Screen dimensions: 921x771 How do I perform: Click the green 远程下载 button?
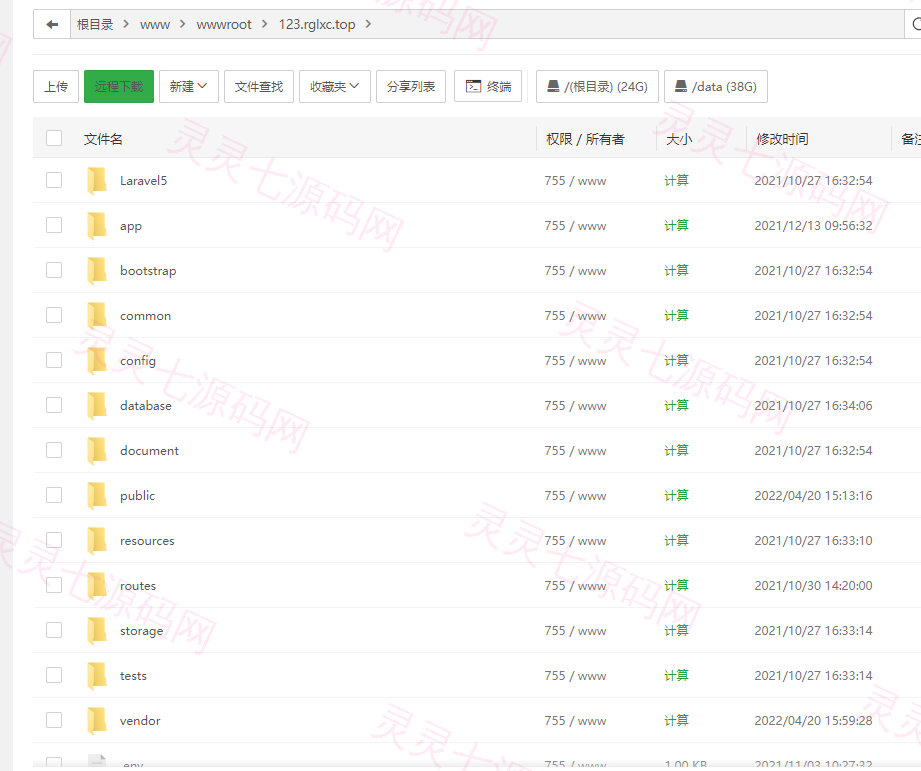point(119,86)
